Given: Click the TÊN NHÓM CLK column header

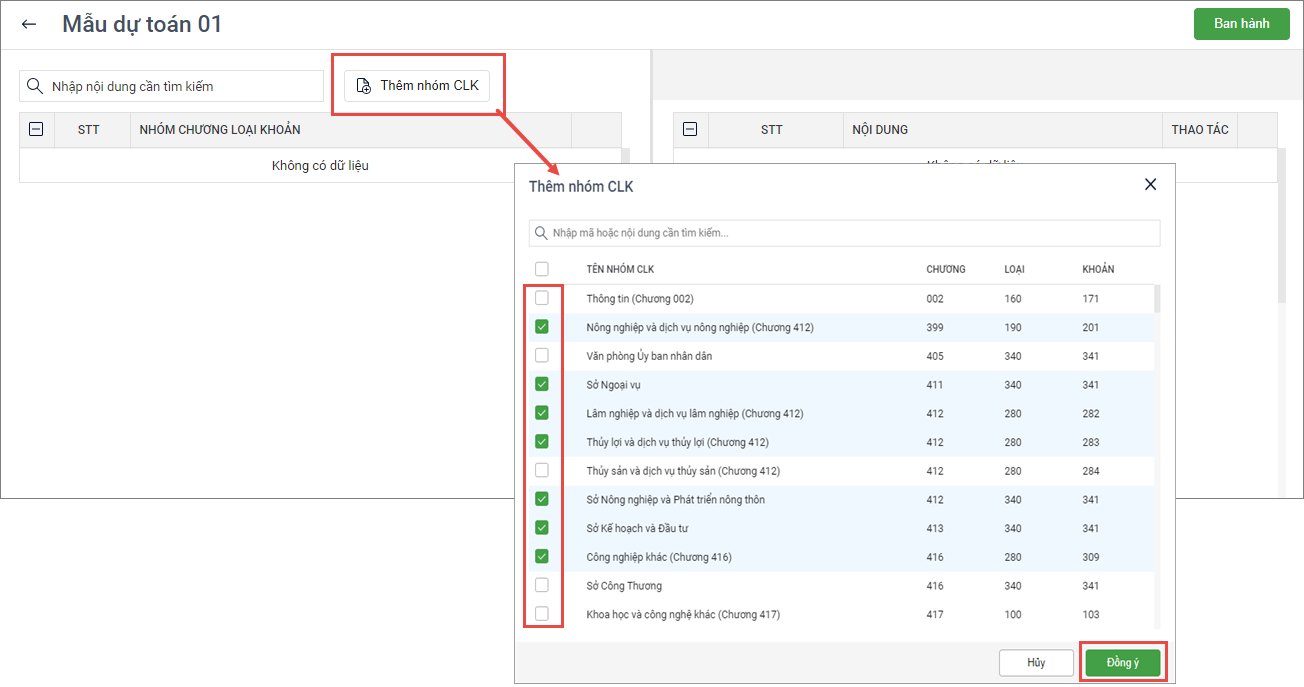Looking at the screenshot, I should [620, 269].
